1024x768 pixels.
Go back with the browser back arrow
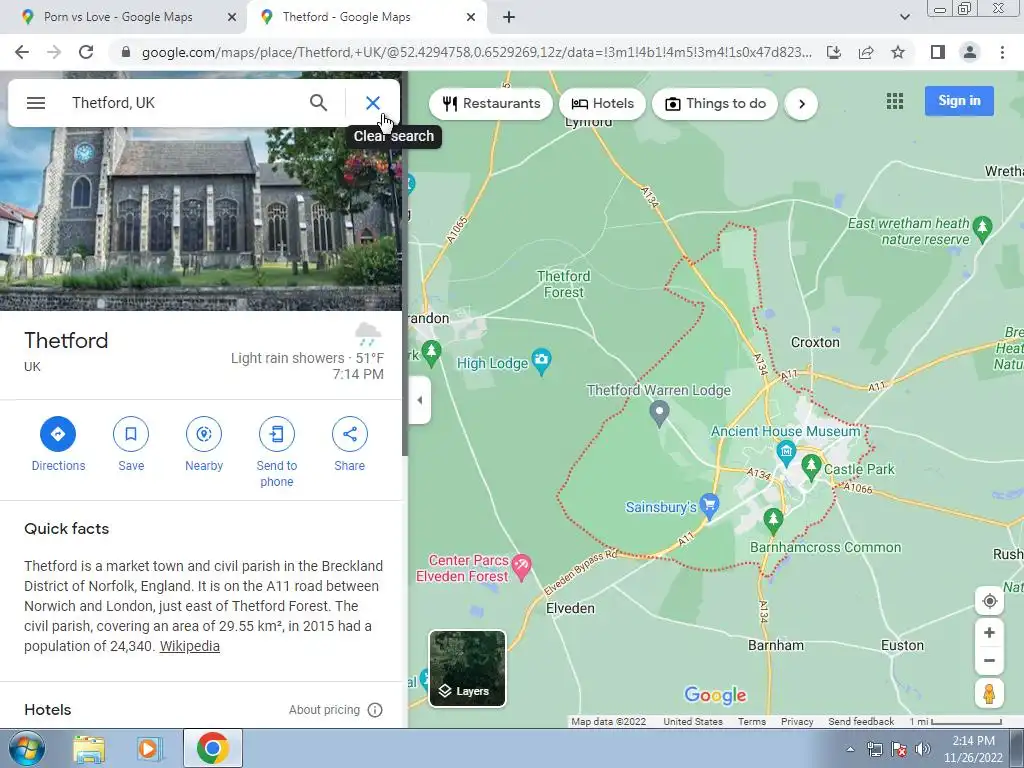pos(22,52)
